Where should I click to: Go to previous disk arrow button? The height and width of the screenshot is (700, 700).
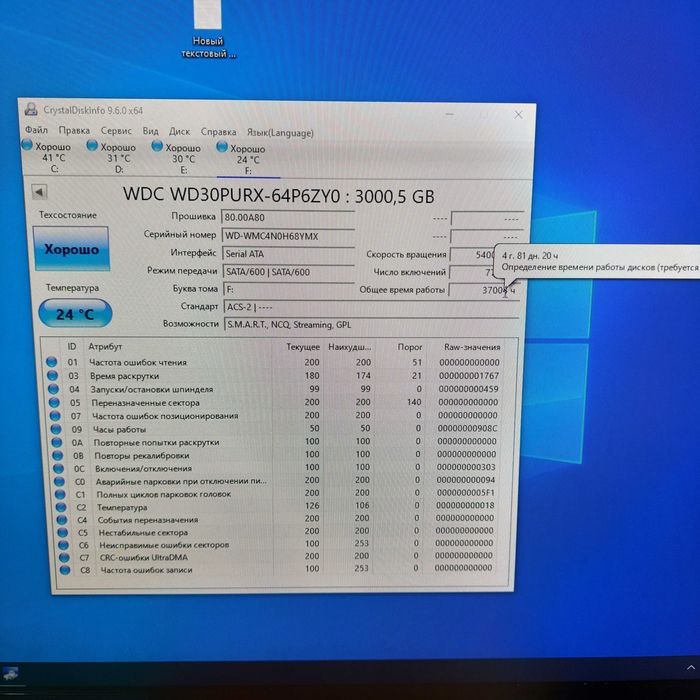[39, 192]
